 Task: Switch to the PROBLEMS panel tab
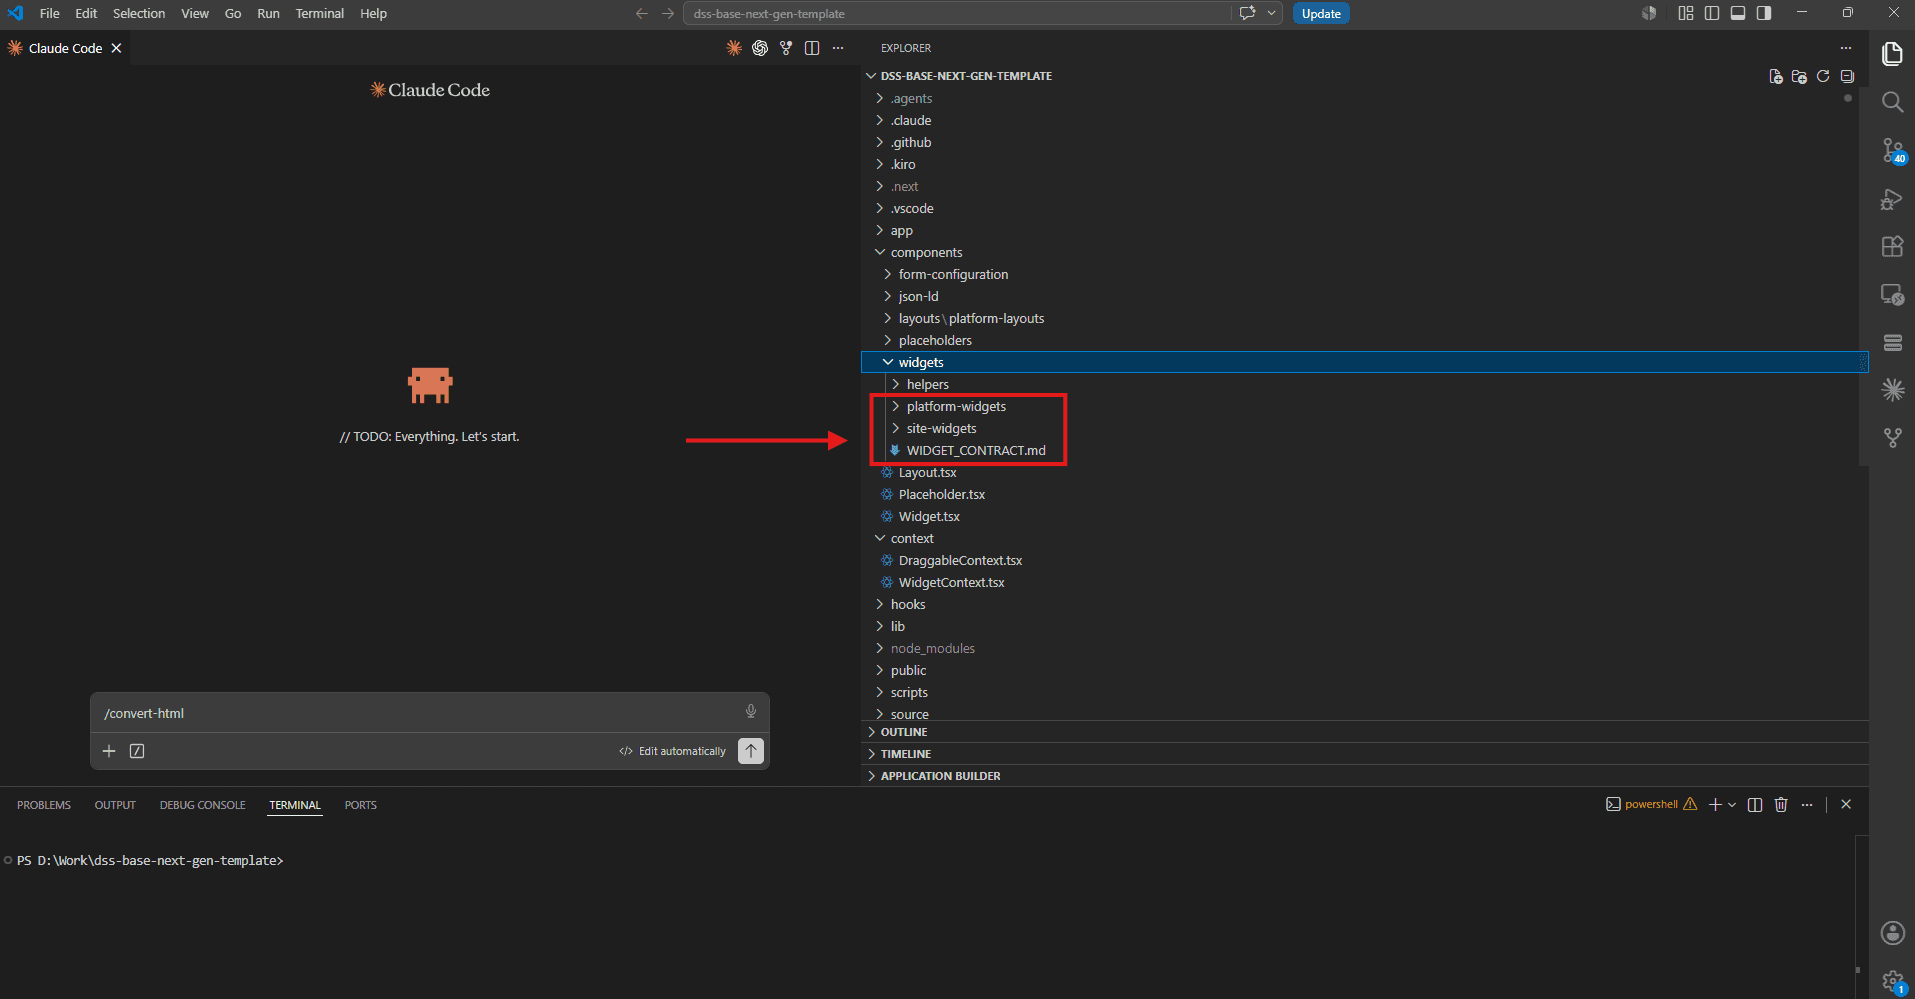point(44,805)
